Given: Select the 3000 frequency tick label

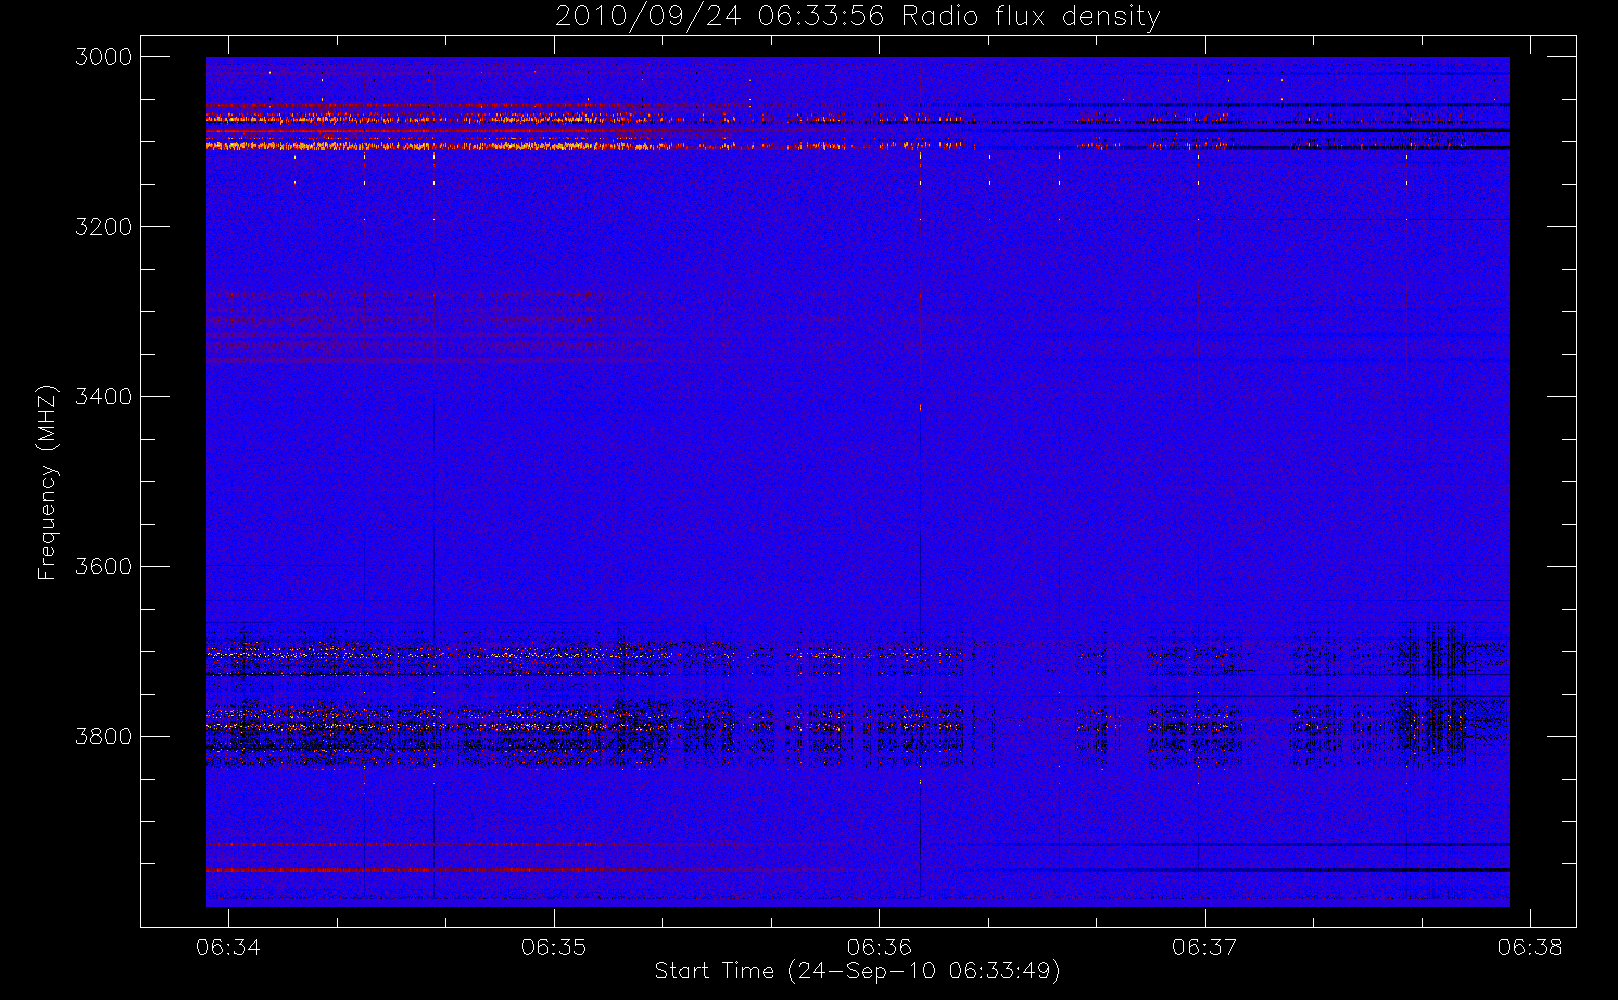Looking at the screenshot, I should coord(104,57).
